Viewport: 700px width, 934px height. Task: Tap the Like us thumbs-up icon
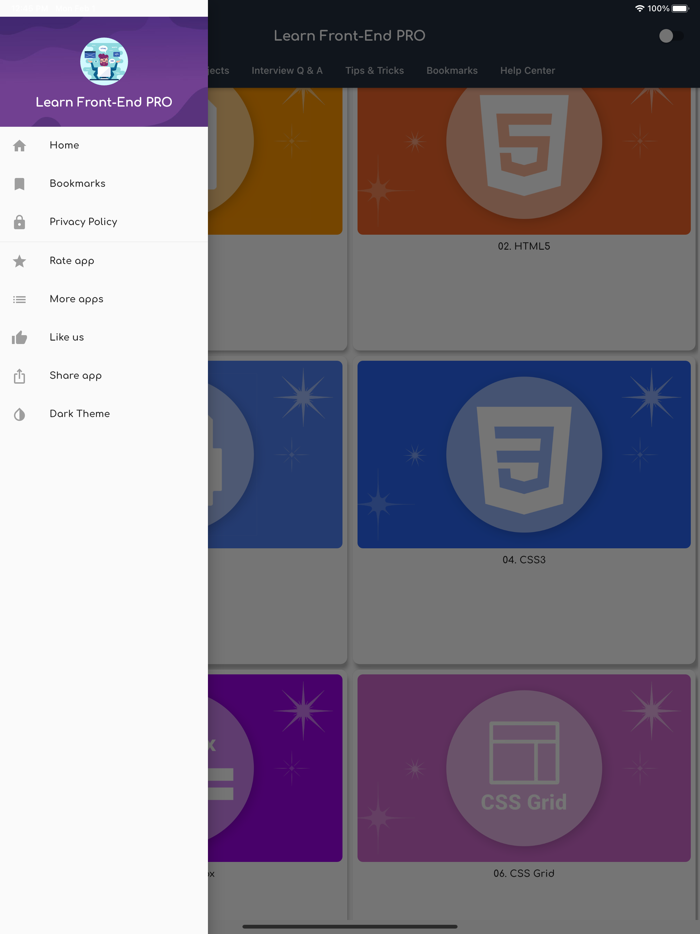pyautogui.click(x=20, y=338)
